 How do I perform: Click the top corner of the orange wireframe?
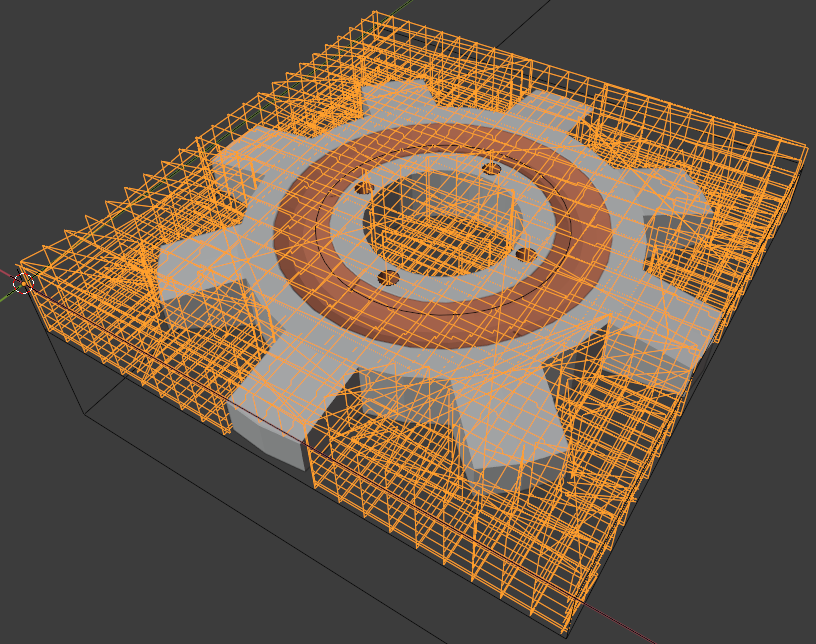[x=374, y=14]
